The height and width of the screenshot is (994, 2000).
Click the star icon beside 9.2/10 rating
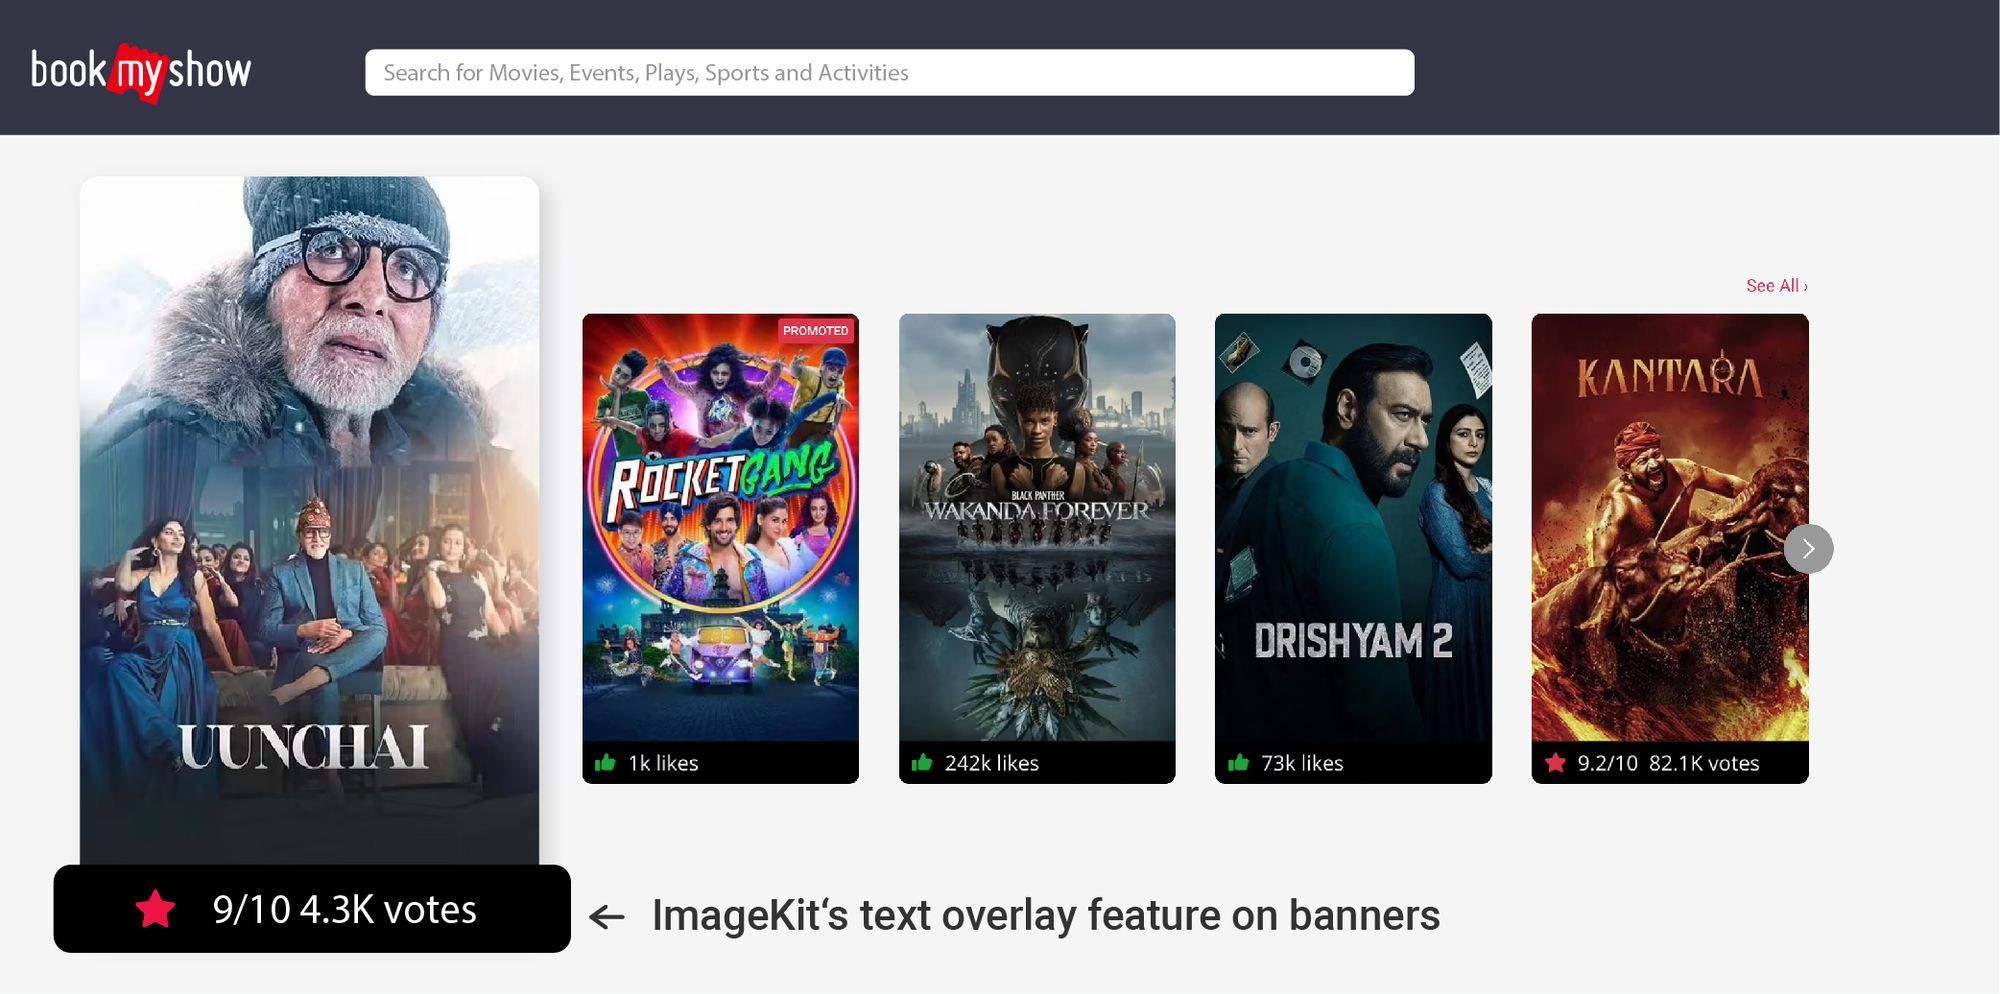point(1555,763)
